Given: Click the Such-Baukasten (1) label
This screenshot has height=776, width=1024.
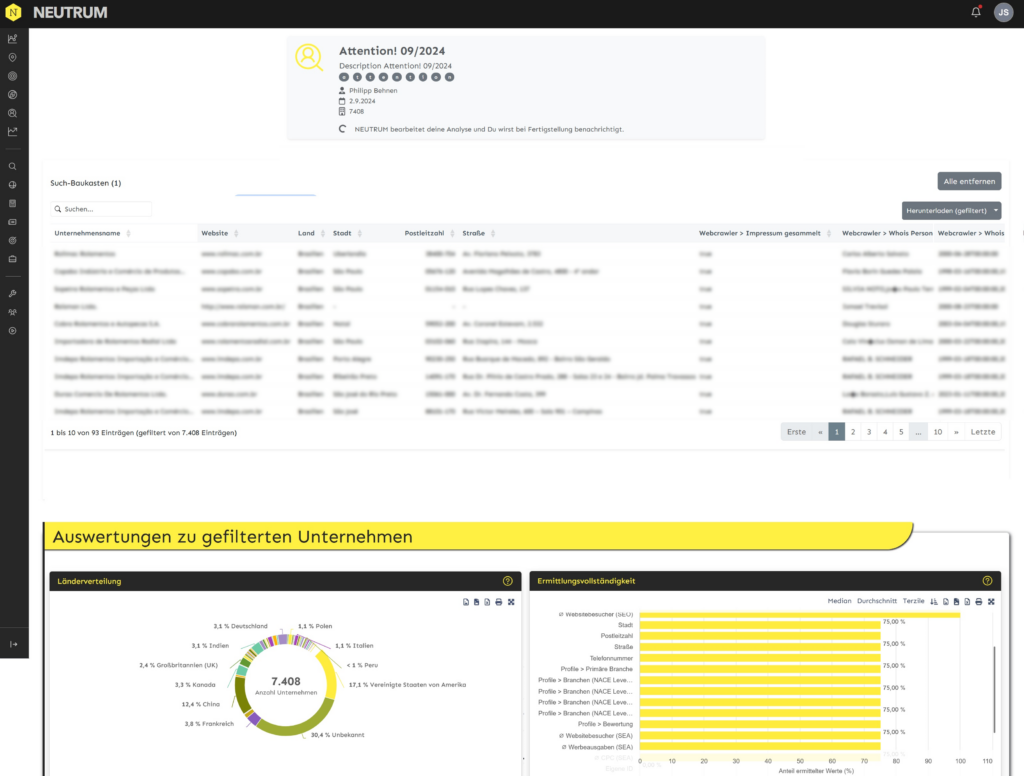Looking at the screenshot, I should (x=86, y=183).
